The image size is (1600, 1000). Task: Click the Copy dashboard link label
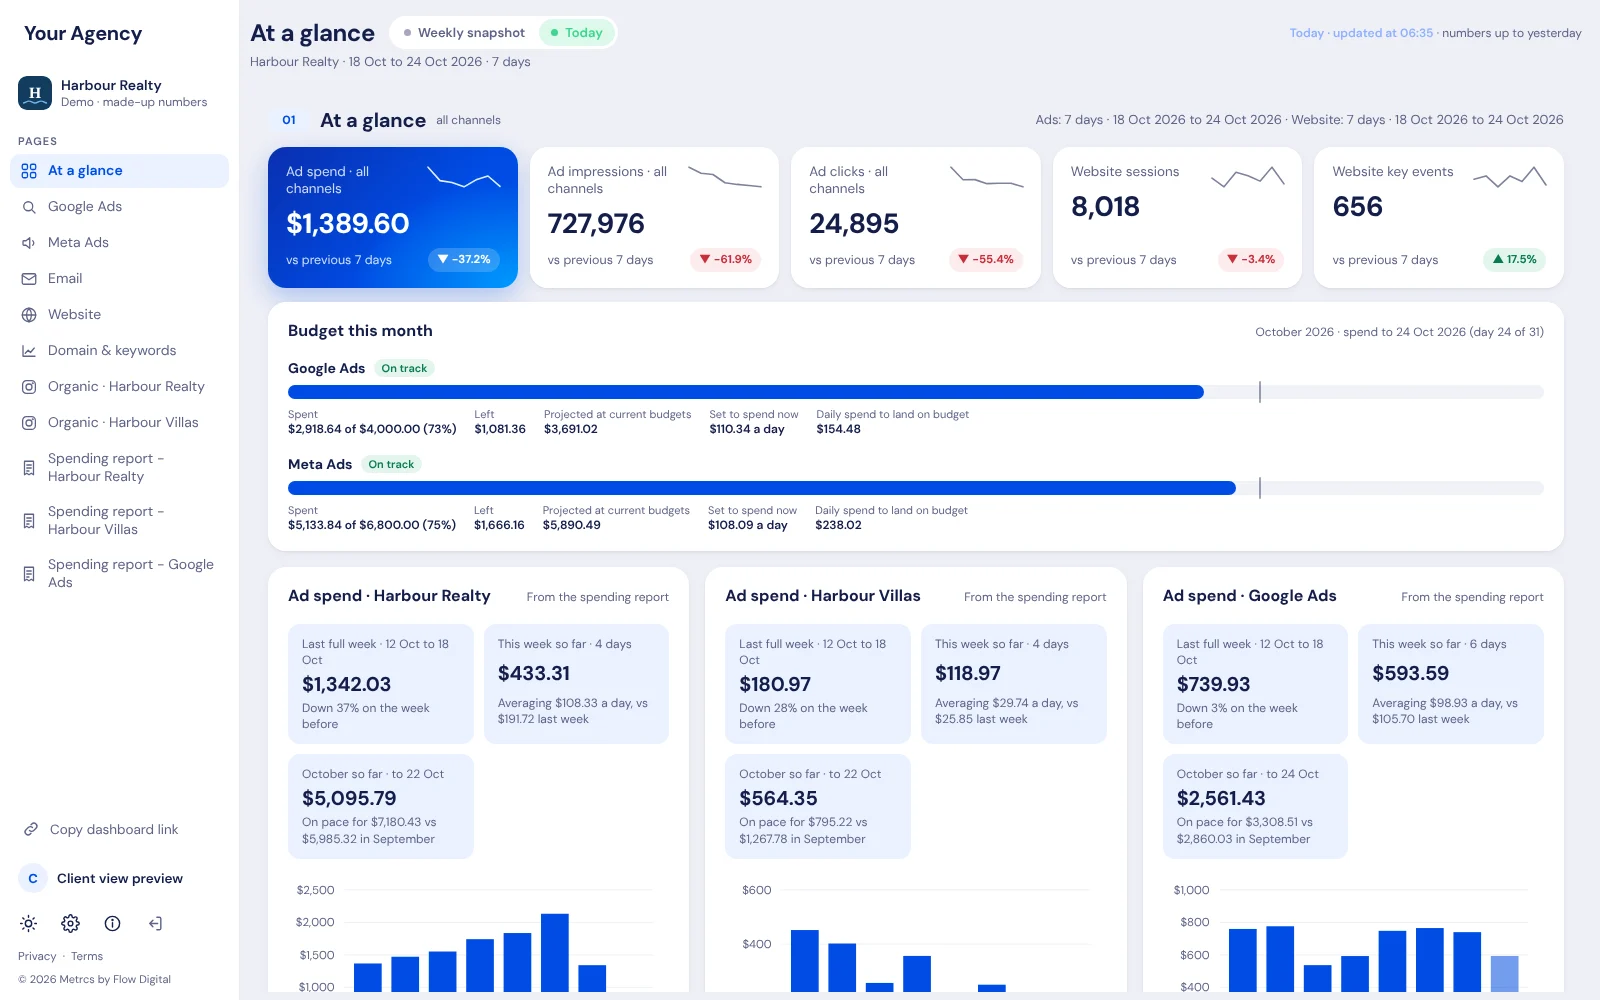114,829
